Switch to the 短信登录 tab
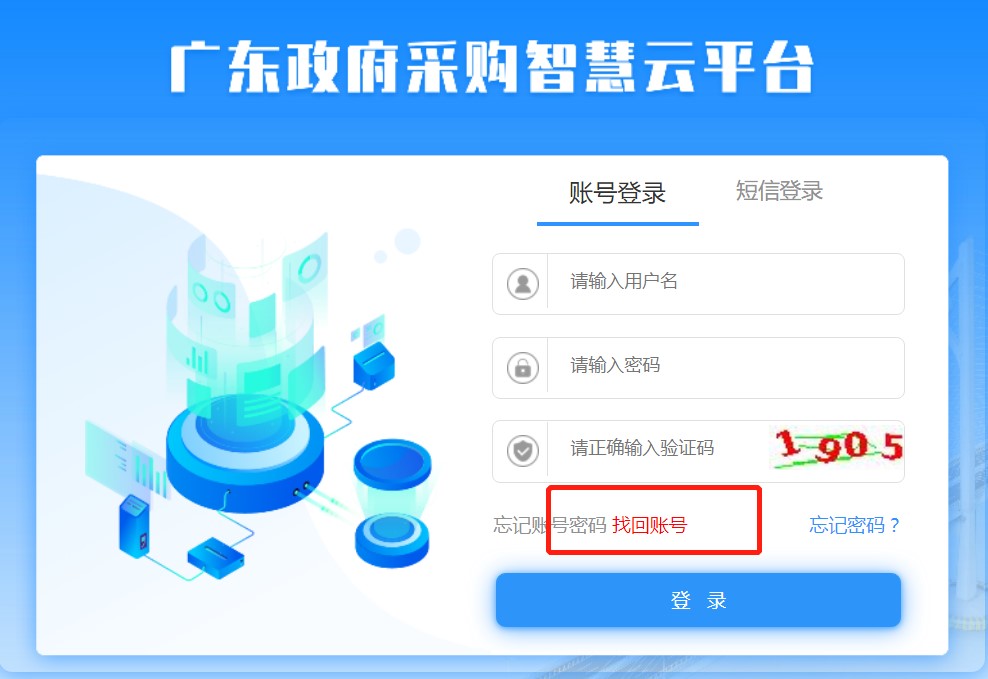The width and height of the screenshot is (988, 679). coord(779,191)
